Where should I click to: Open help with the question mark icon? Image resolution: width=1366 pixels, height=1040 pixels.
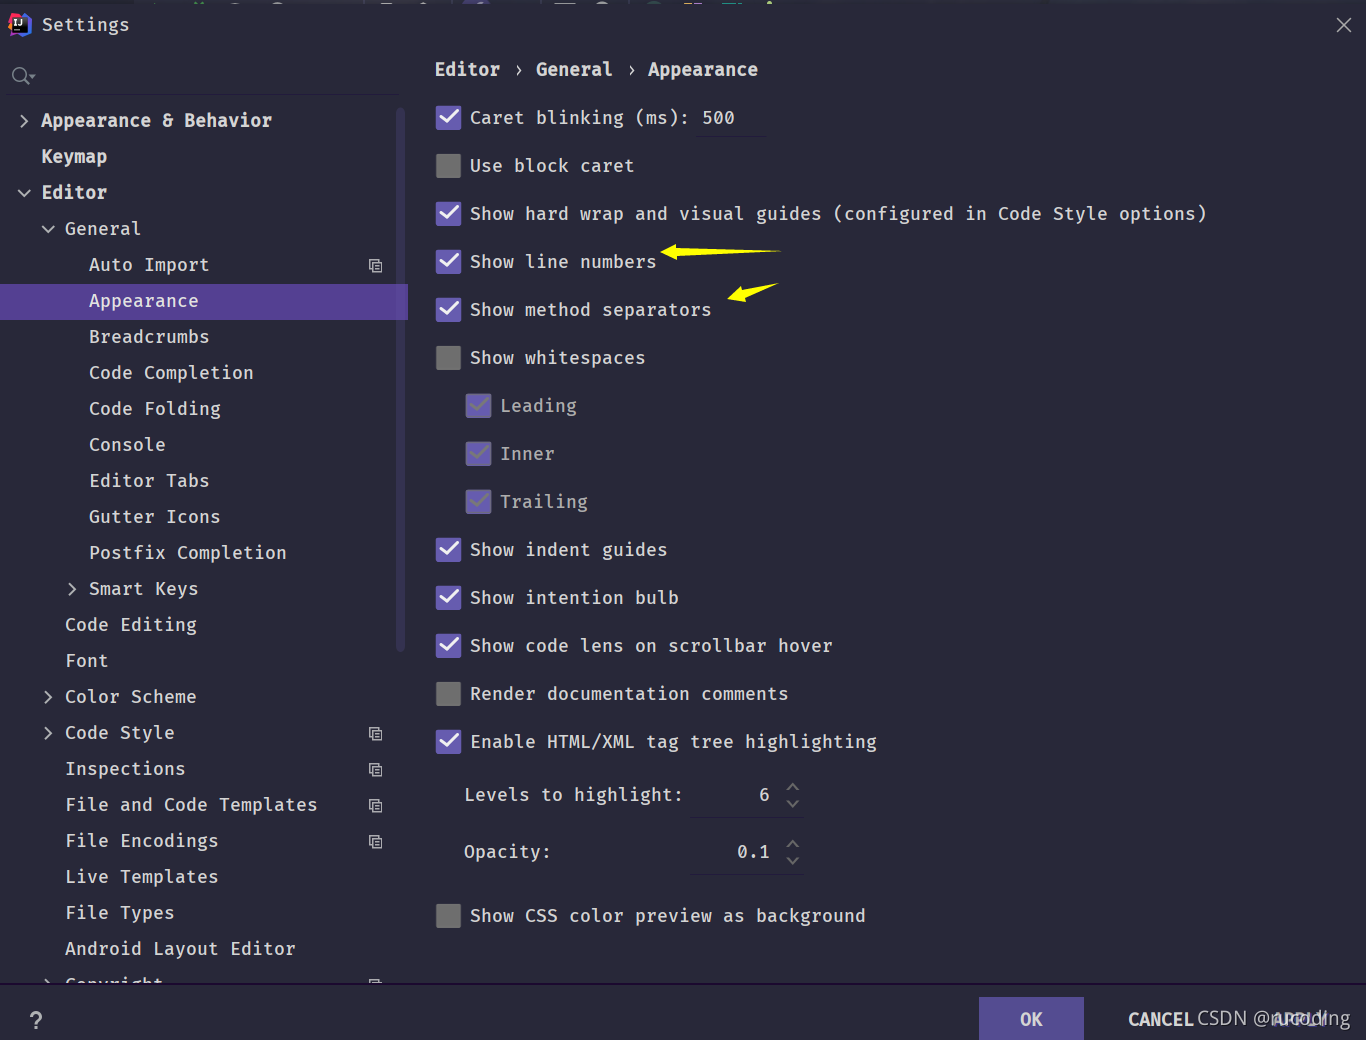coord(36,1020)
